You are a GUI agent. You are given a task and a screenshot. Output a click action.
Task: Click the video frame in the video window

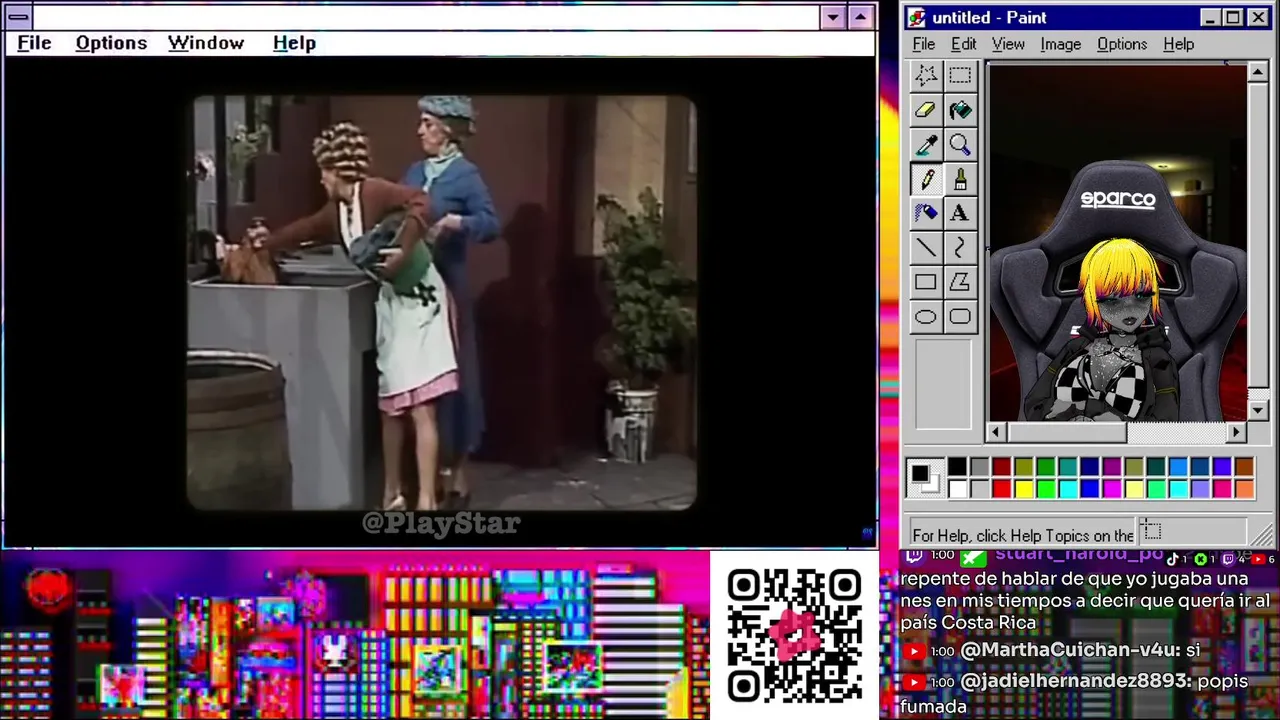coord(442,303)
